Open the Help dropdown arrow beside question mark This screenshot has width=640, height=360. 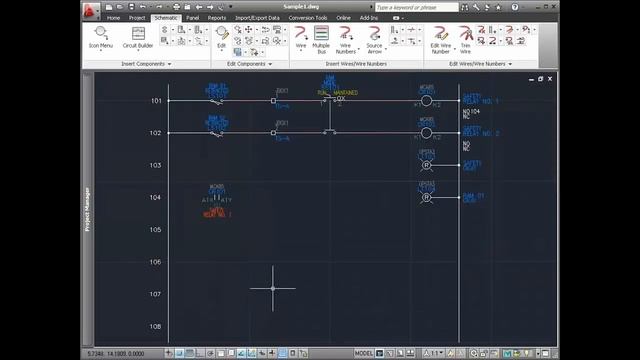[523, 7]
